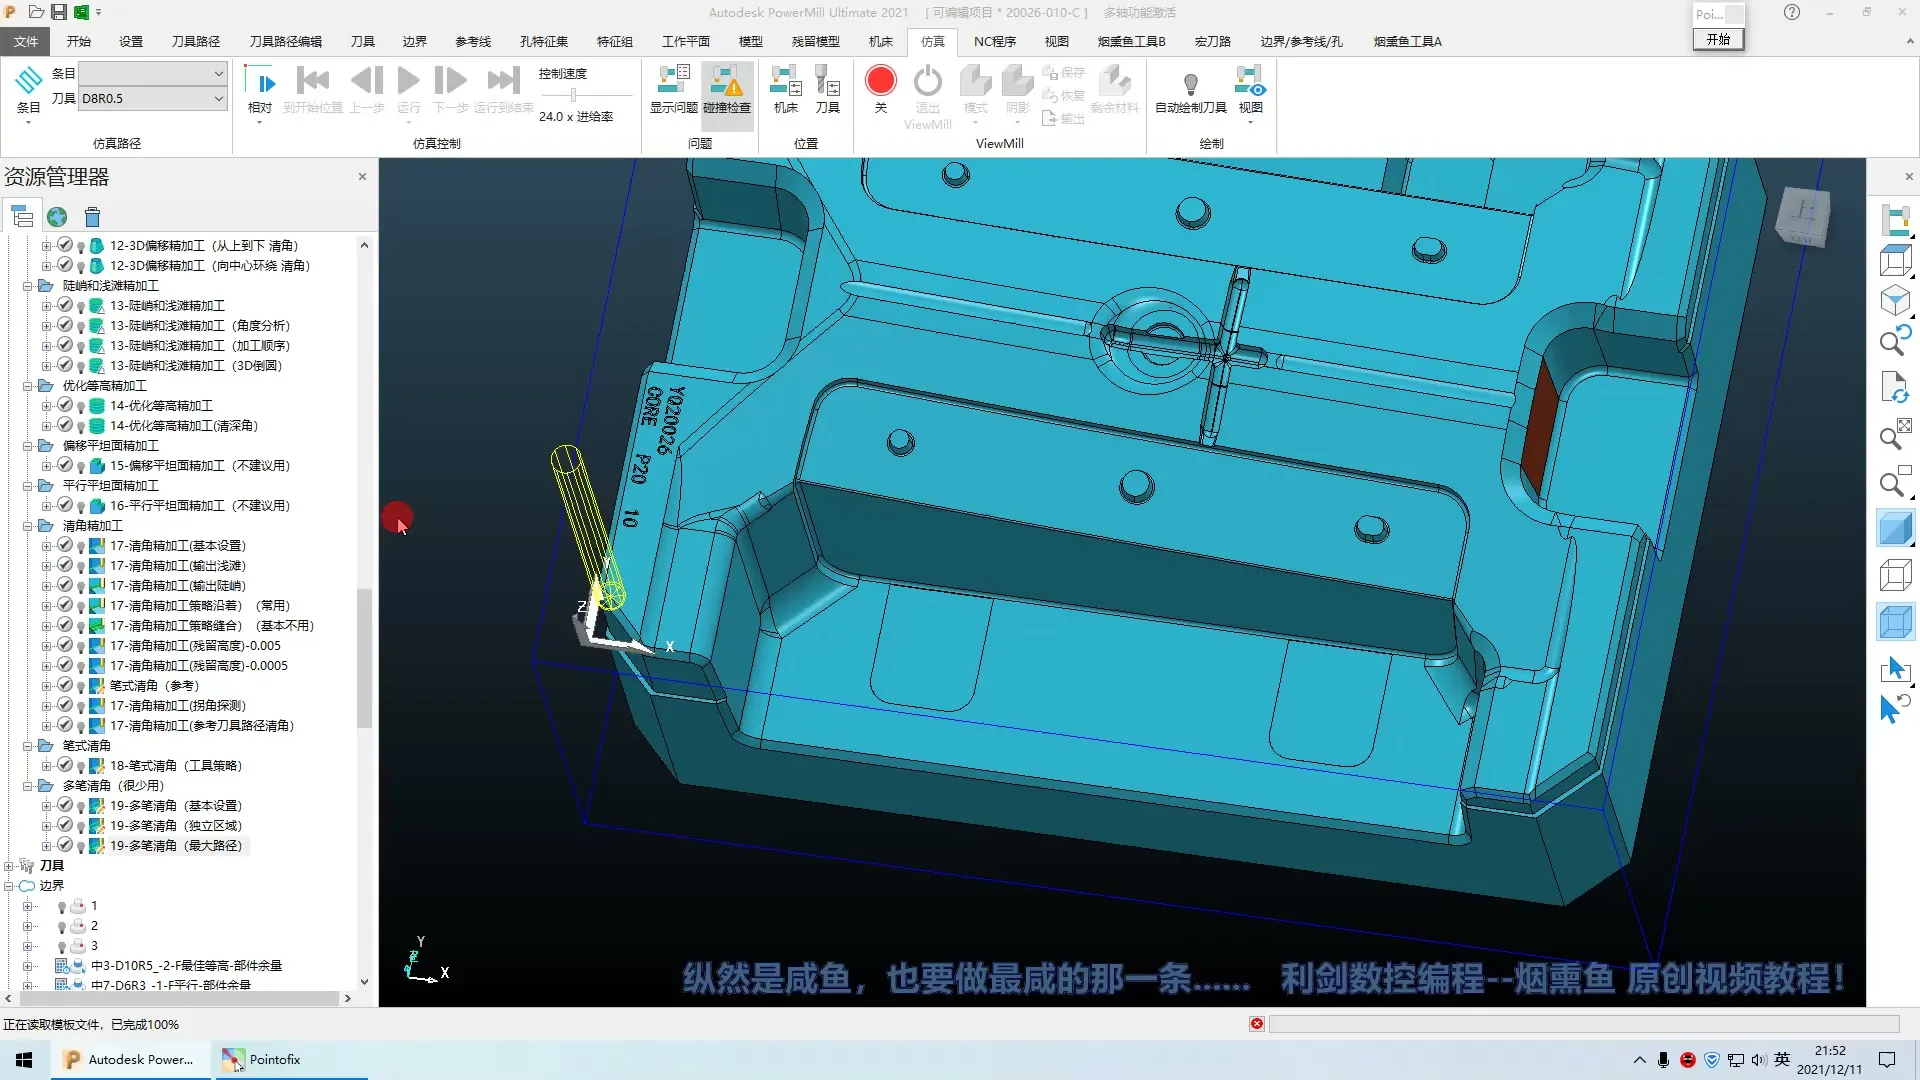Toggle checkmark for 14-优化等高精加工 toolpath
1920x1080 pixels.
point(65,405)
